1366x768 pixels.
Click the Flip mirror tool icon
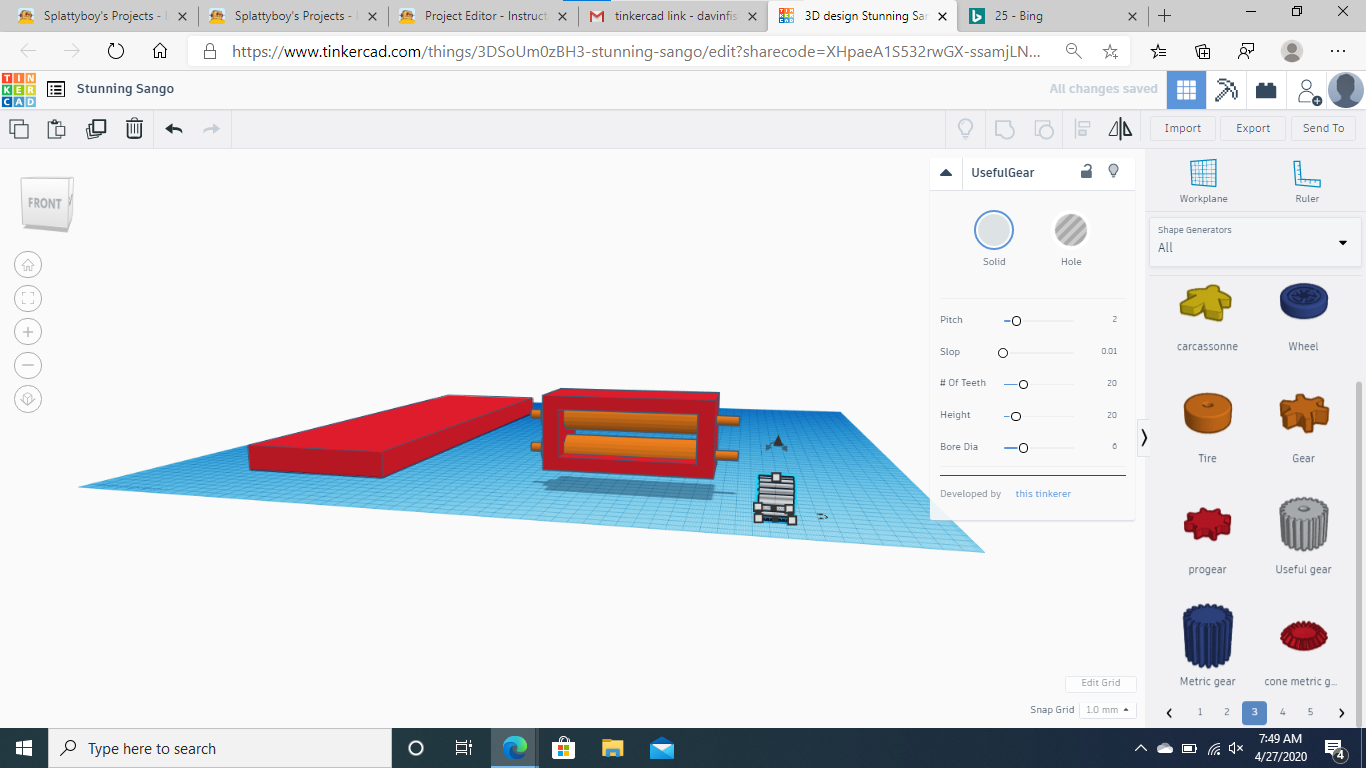click(x=1120, y=128)
